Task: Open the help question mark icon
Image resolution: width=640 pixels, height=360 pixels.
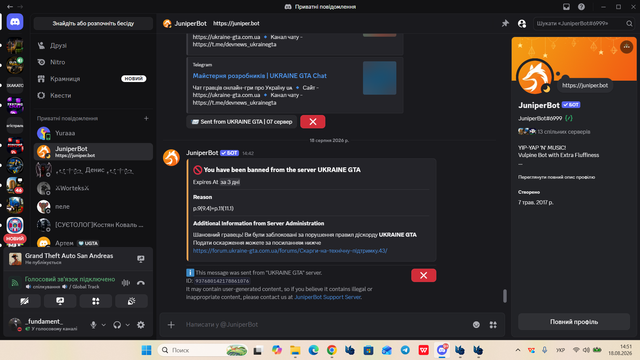Action: tap(581, 7)
